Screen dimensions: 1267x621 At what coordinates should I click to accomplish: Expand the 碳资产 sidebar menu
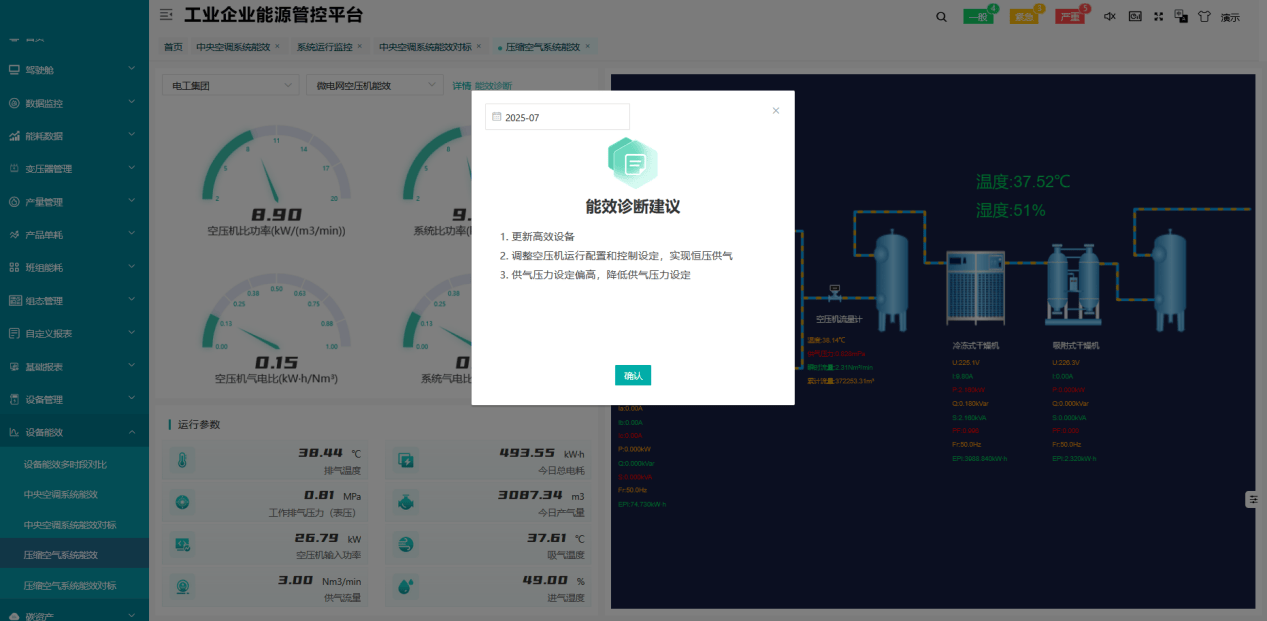[x=74, y=616]
